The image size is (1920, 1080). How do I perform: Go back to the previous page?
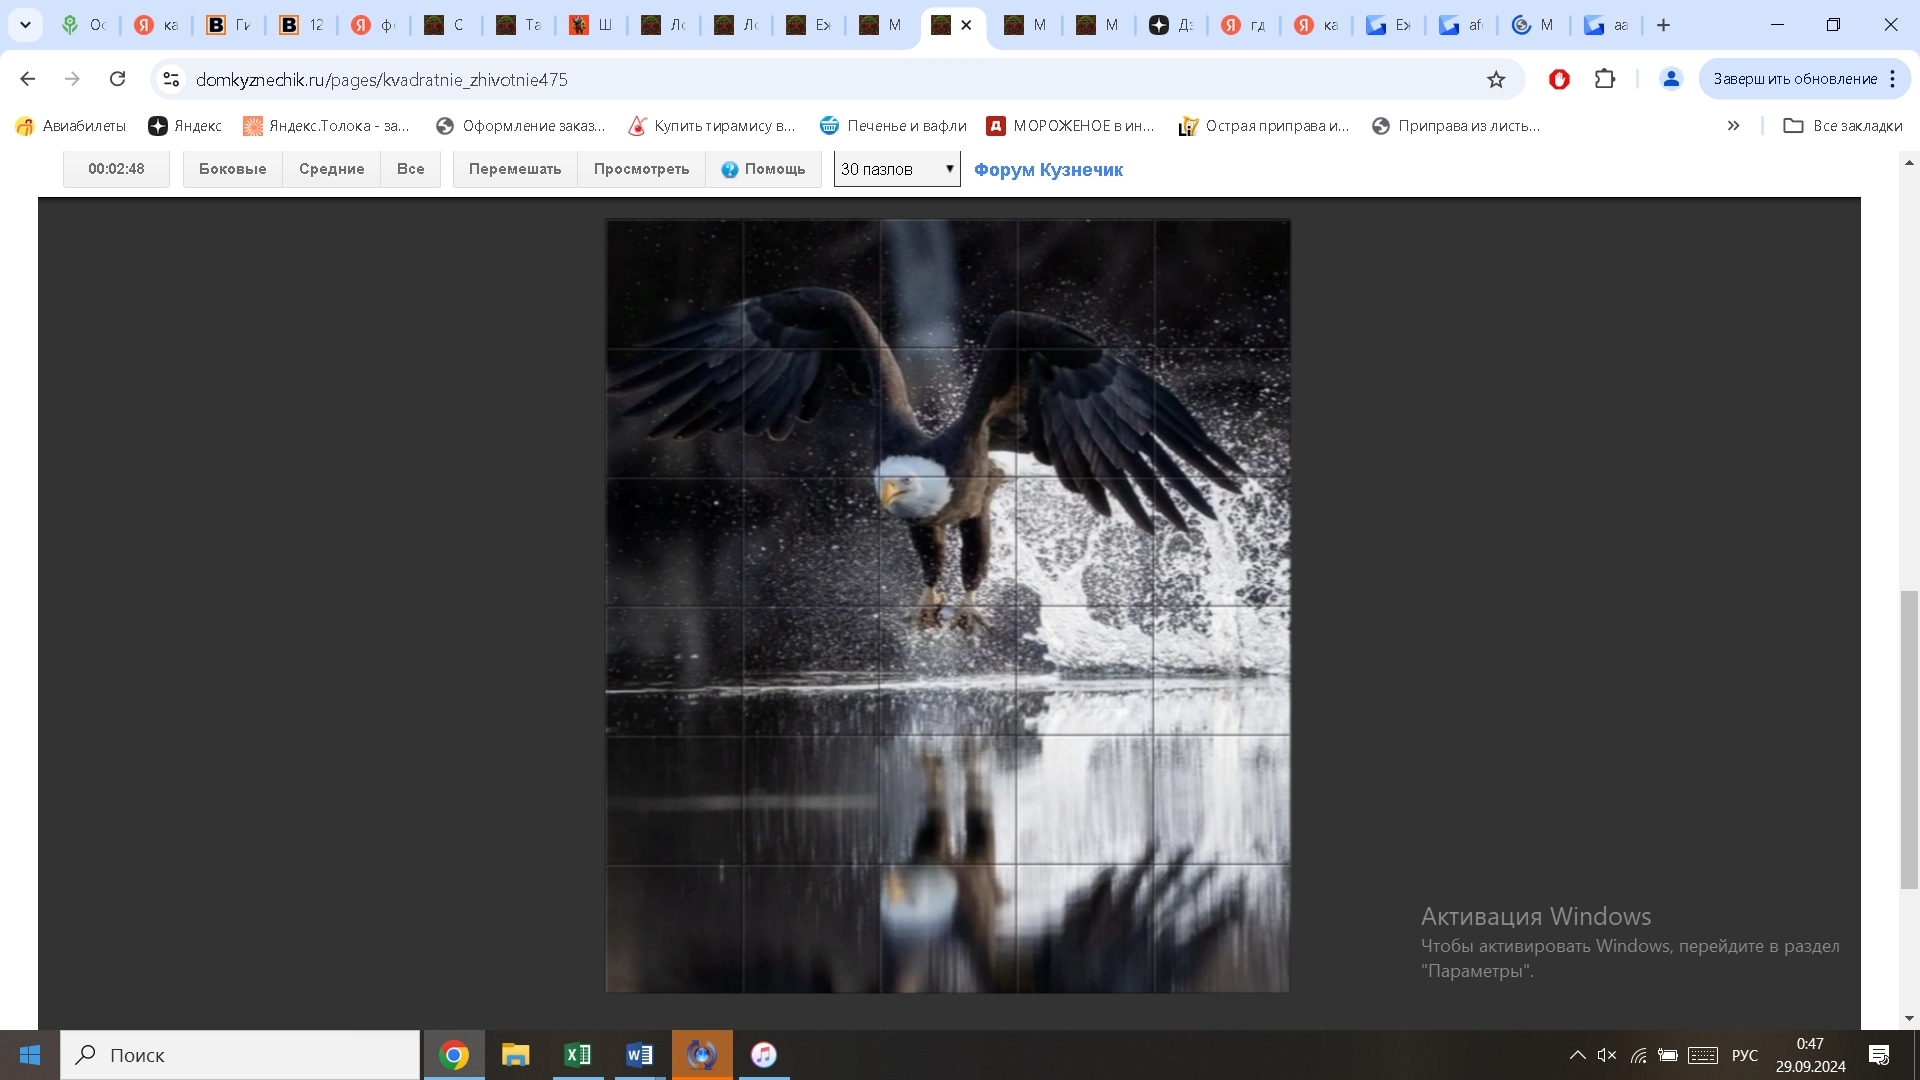(28, 79)
